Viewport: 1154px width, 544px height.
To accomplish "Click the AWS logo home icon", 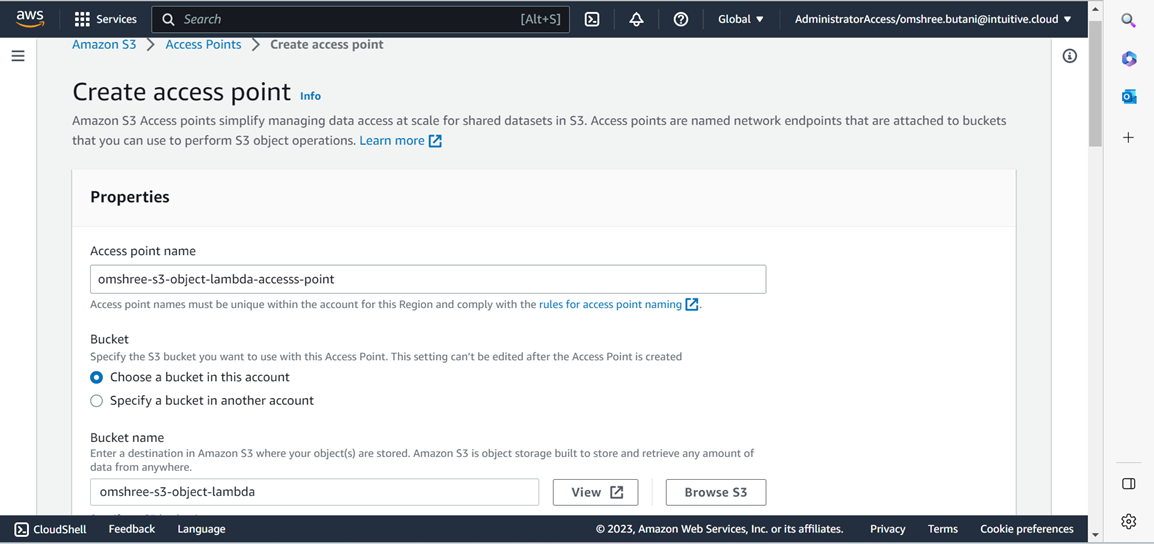I will (x=30, y=19).
